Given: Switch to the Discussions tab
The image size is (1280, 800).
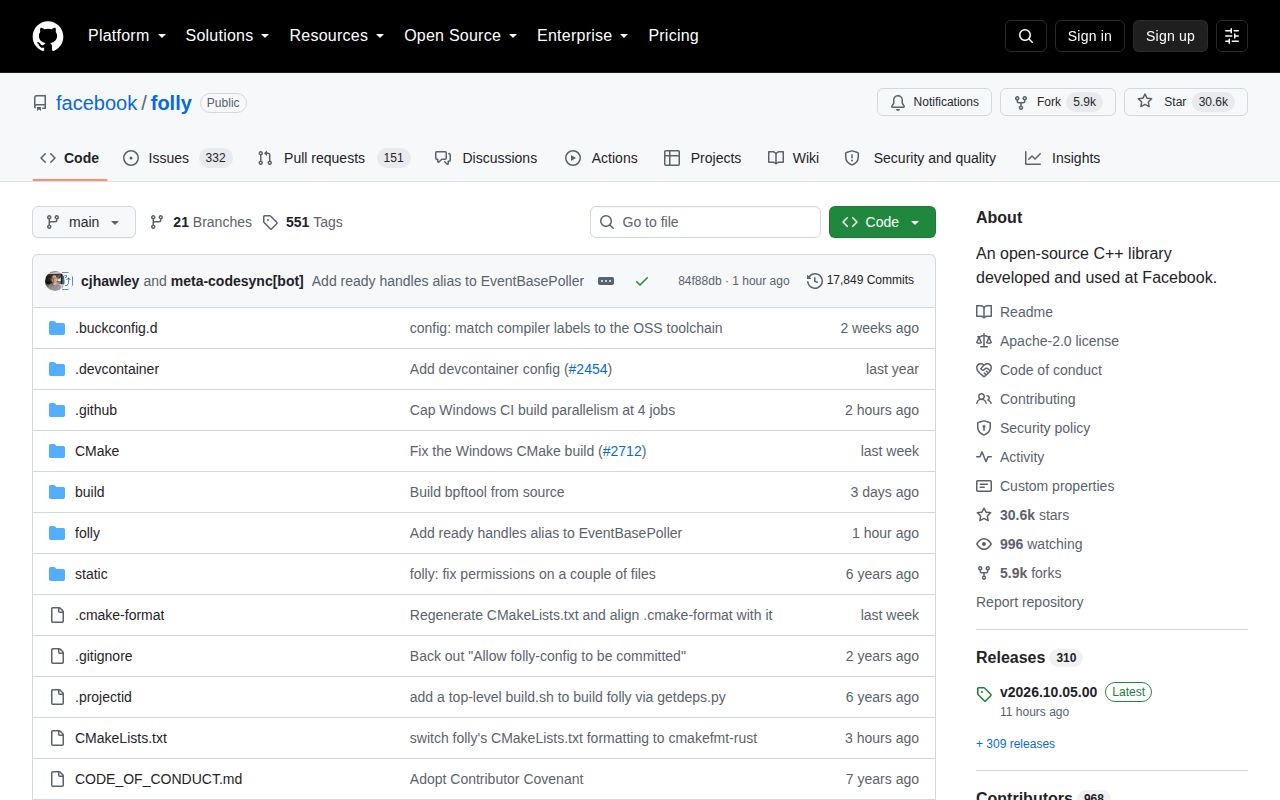Looking at the screenshot, I should coord(486,158).
